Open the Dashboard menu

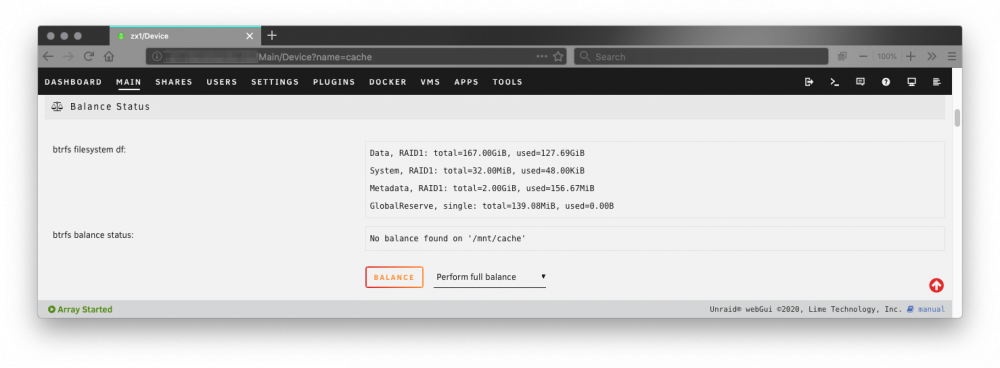[73, 82]
